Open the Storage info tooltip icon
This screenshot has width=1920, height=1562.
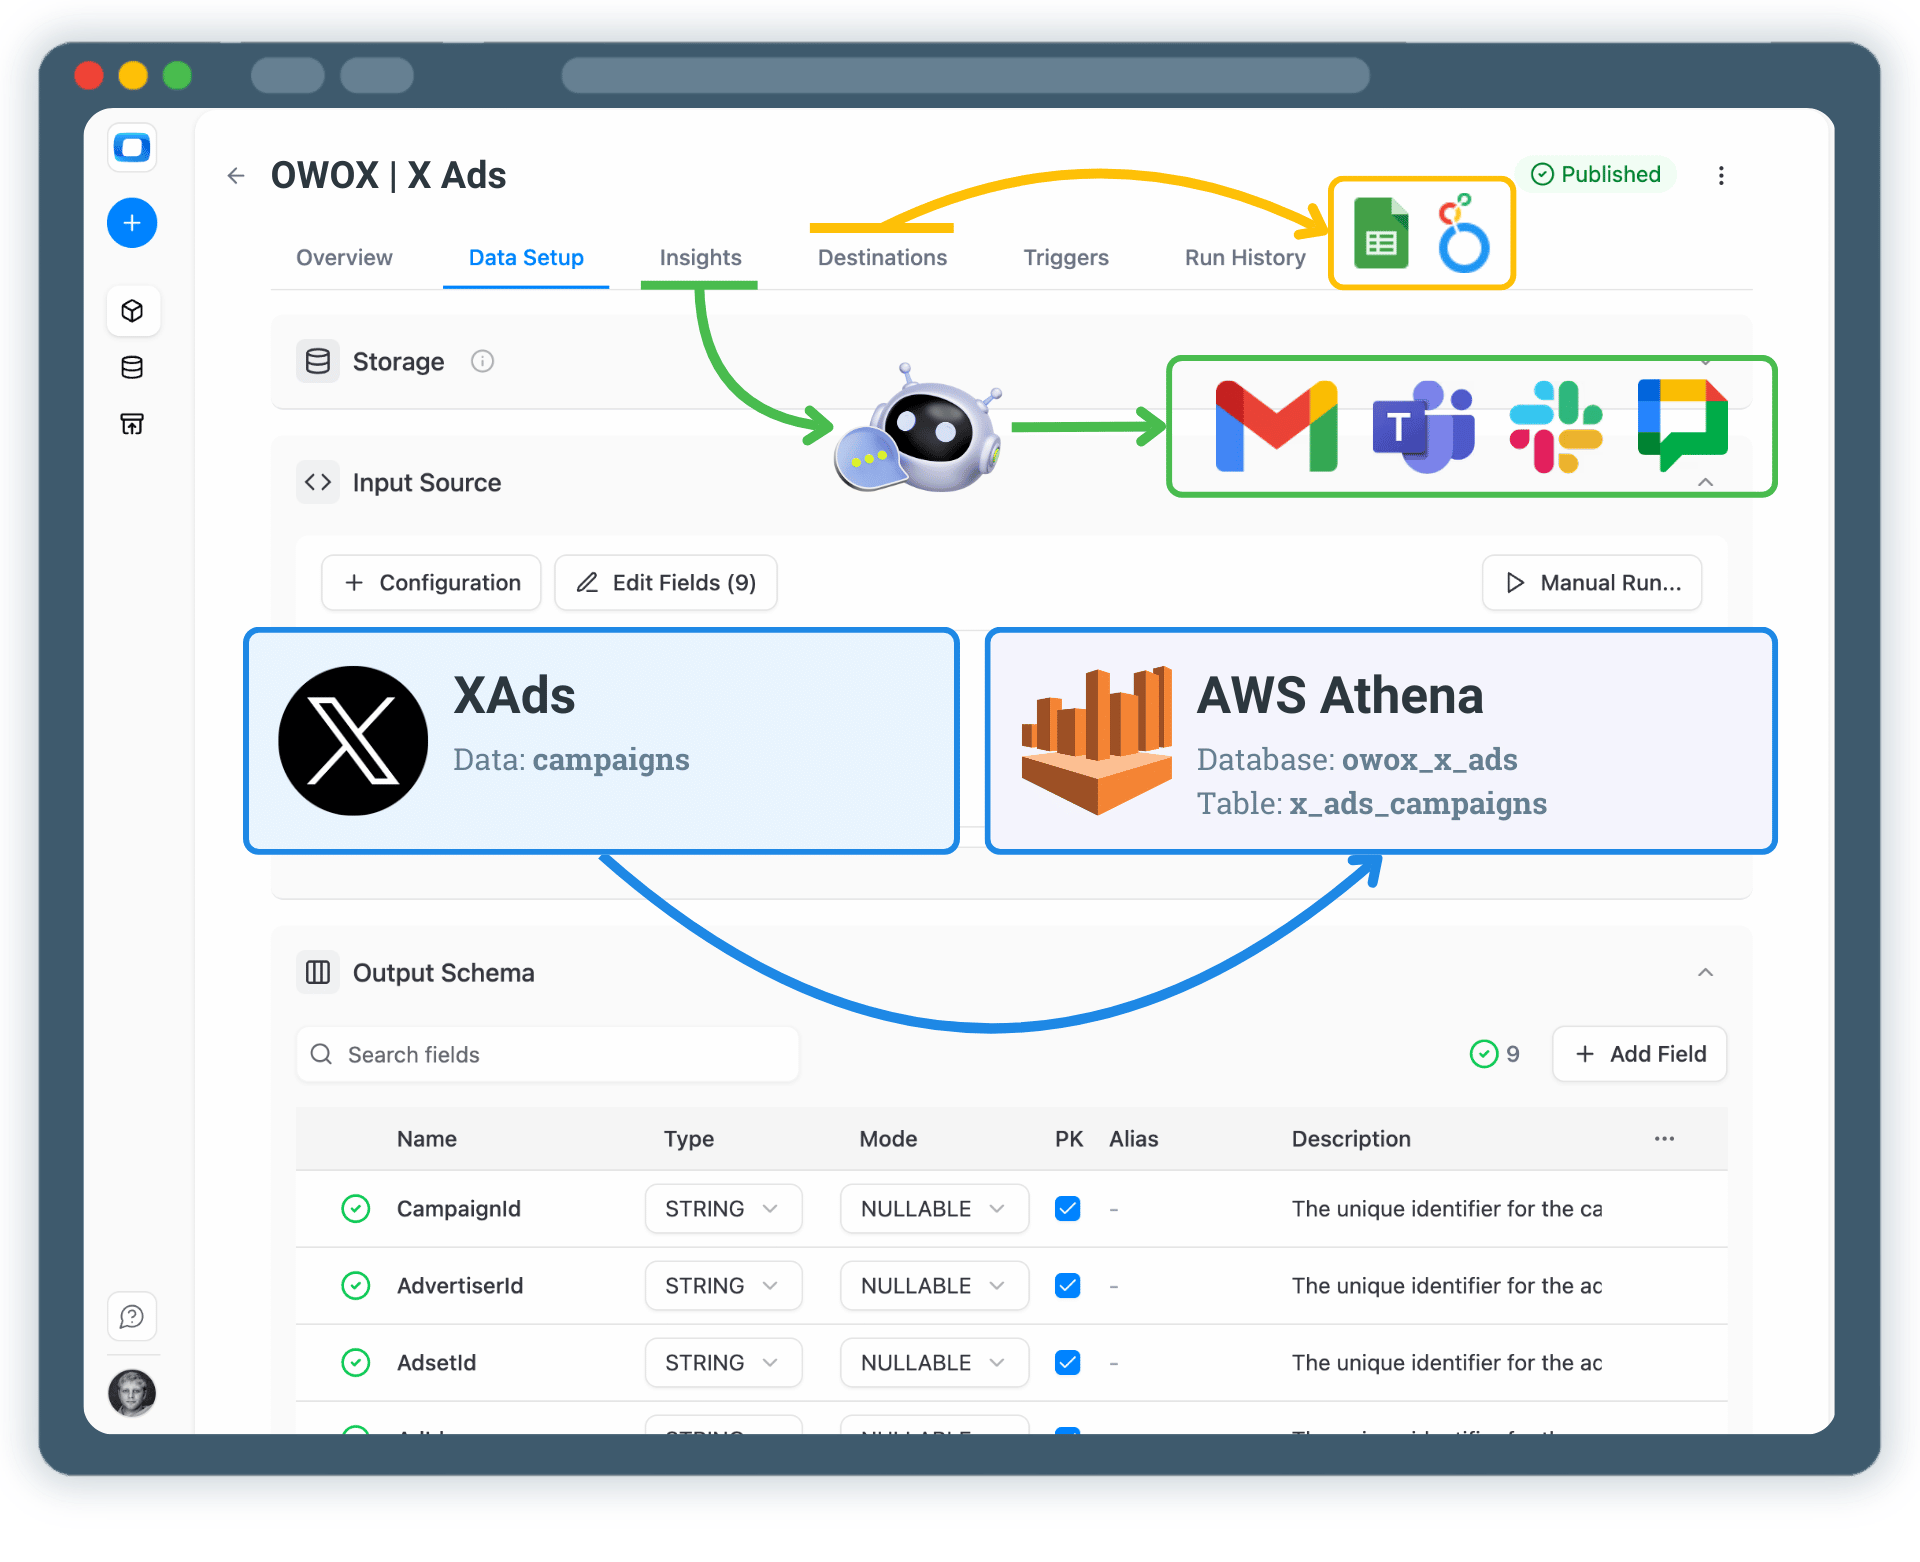pyautogui.click(x=483, y=361)
